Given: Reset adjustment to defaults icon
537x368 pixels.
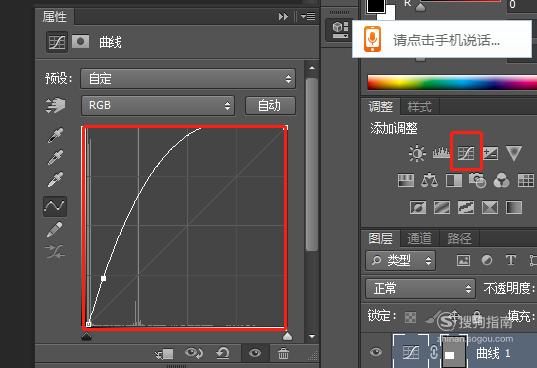Looking at the screenshot, I should click(223, 353).
